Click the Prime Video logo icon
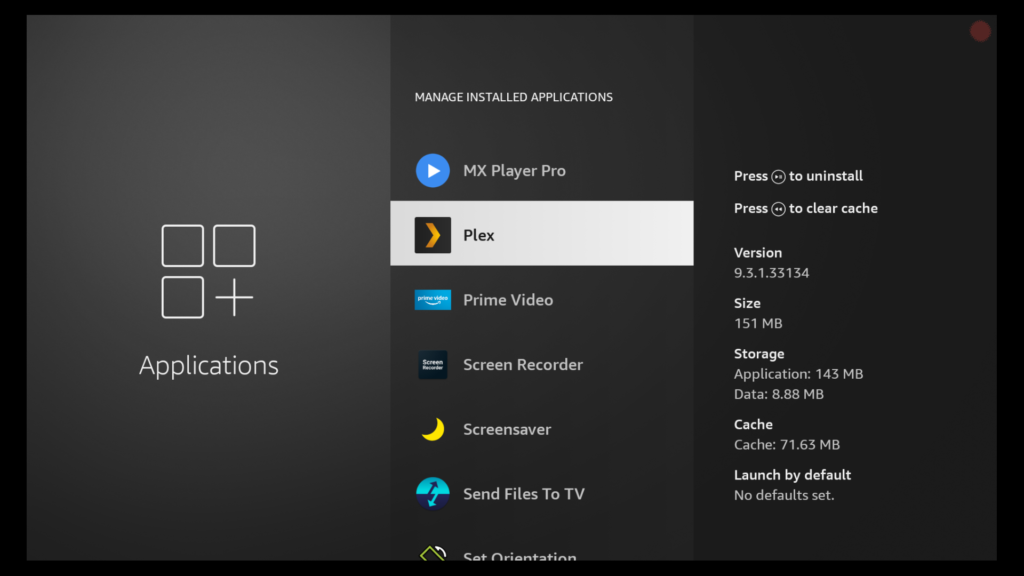This screenshot has height=576, width=1024. click(432, 300)
